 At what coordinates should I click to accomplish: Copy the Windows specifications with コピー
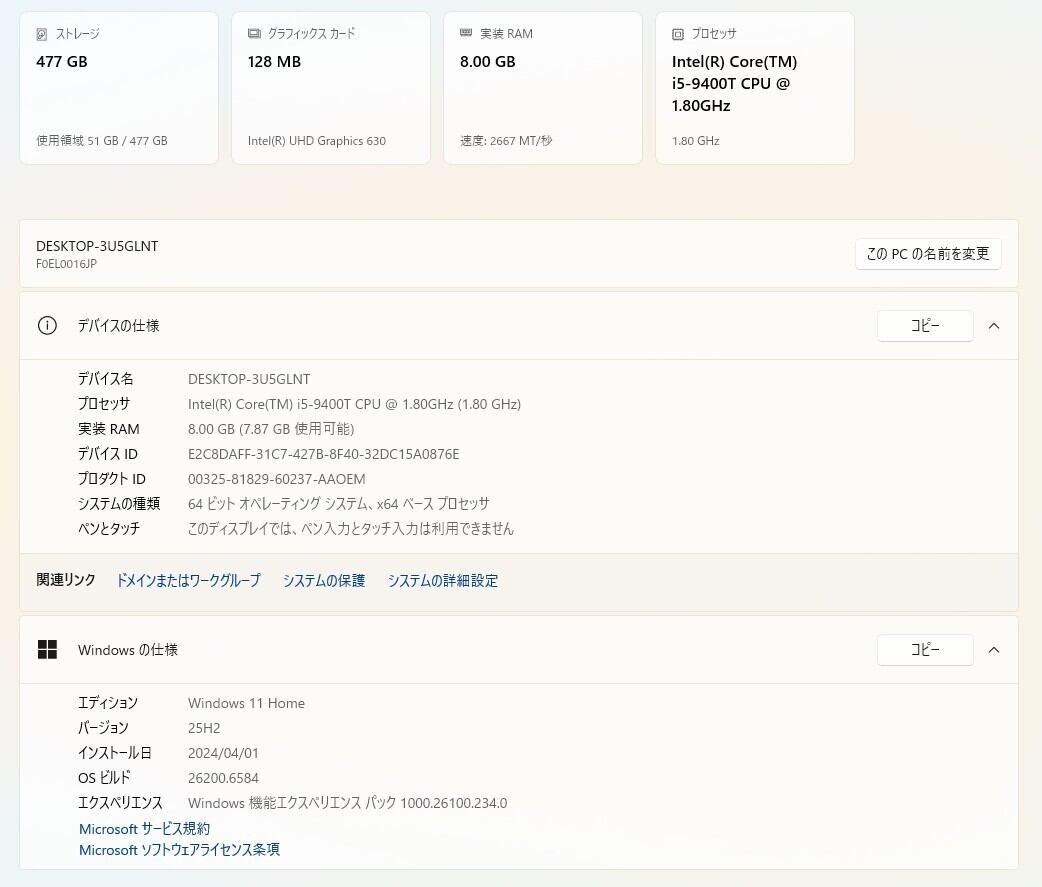click(925, 650)
